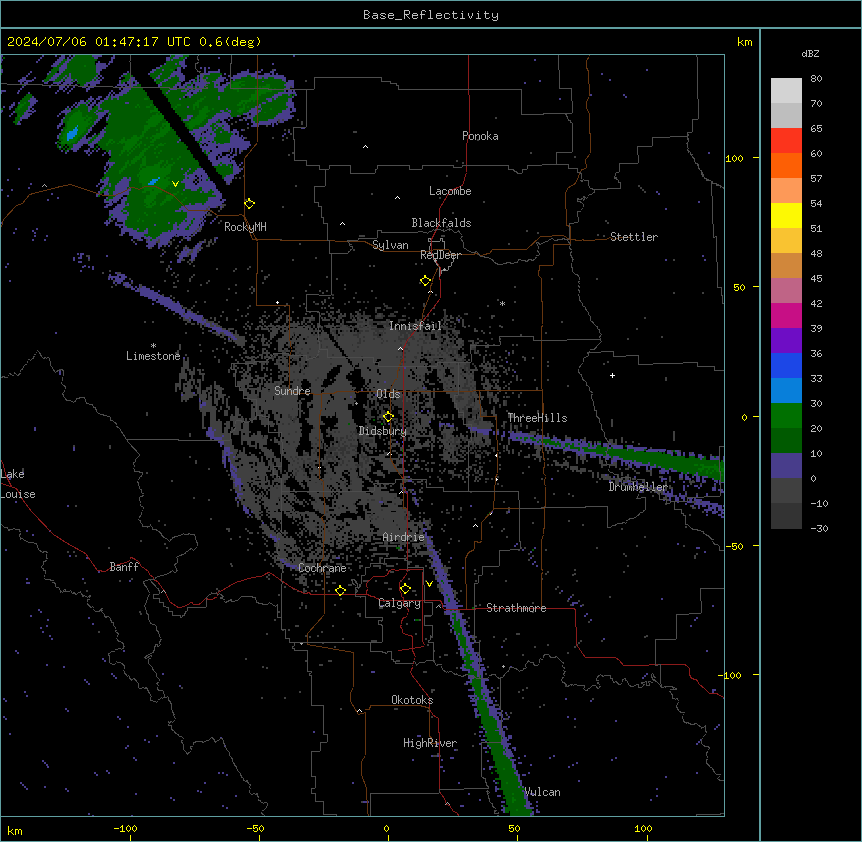
Task: Click the white asterisk marker above Limestone
Action: pos(153,346)
